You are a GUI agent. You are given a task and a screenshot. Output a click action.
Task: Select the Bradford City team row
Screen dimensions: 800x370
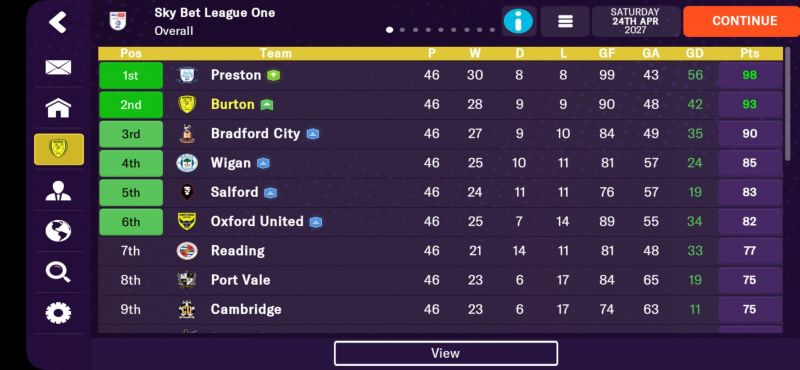[x=440, y=134]
